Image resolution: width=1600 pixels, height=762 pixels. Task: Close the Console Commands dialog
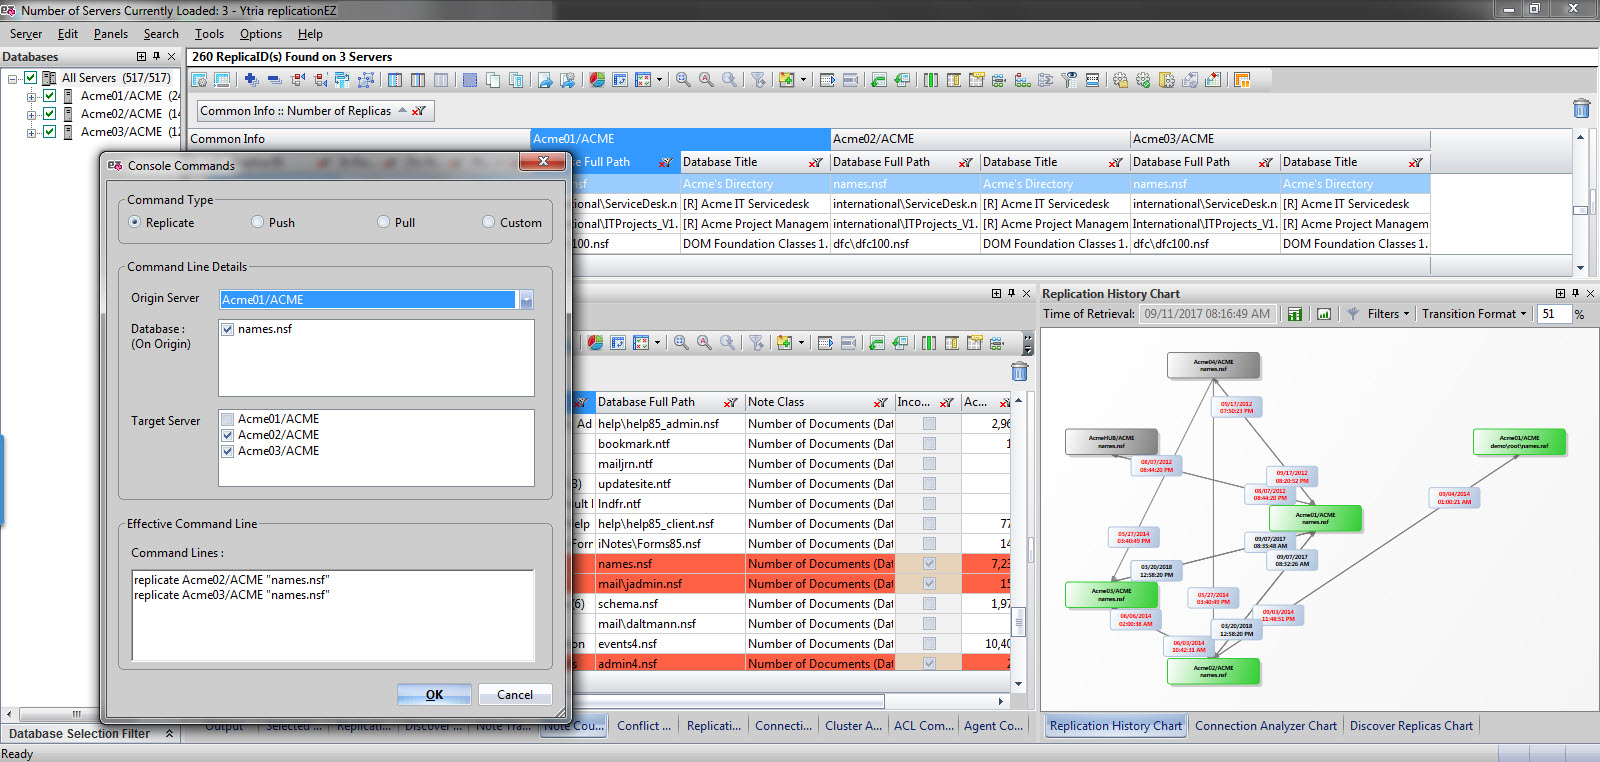[543, 162]
